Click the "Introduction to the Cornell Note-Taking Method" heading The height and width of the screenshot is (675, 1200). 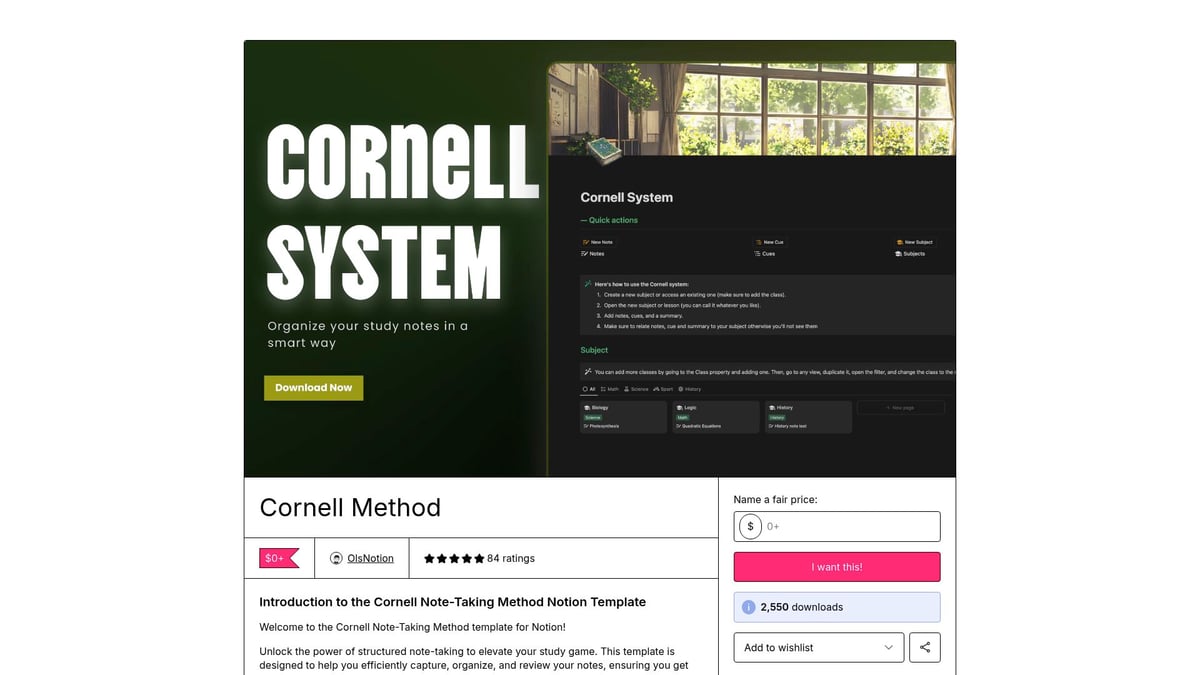click(x=452, y=602)
